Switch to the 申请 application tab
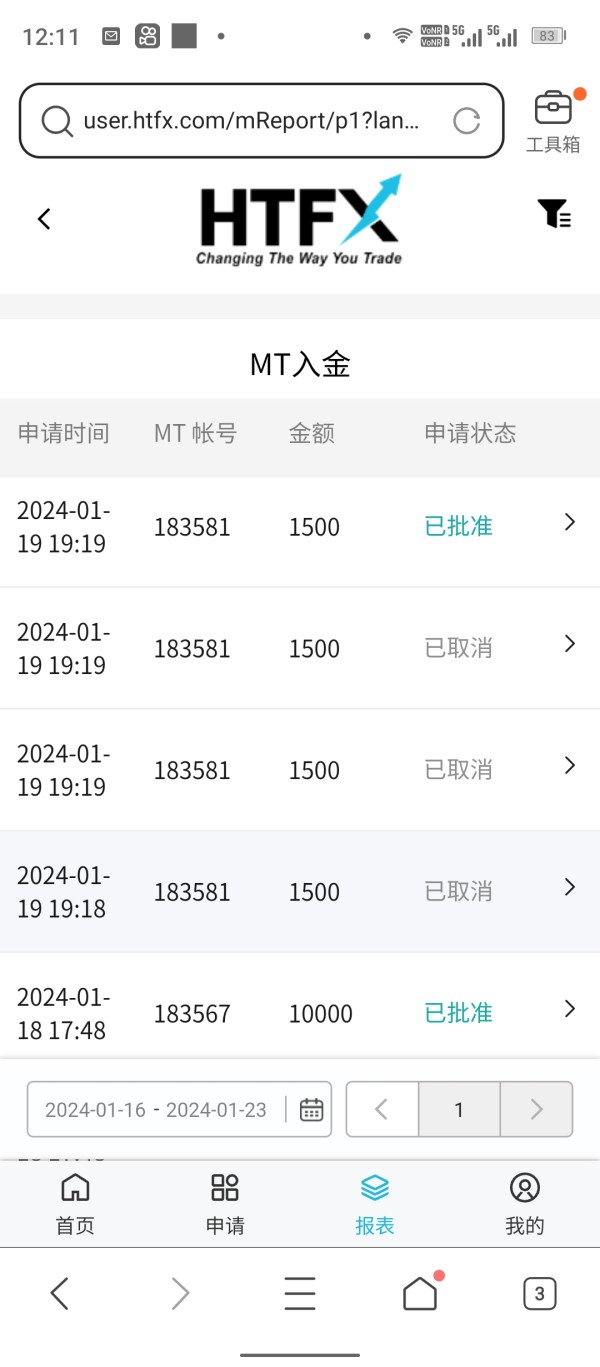Screen dimensions: 600x1367 click(225, 1204)
